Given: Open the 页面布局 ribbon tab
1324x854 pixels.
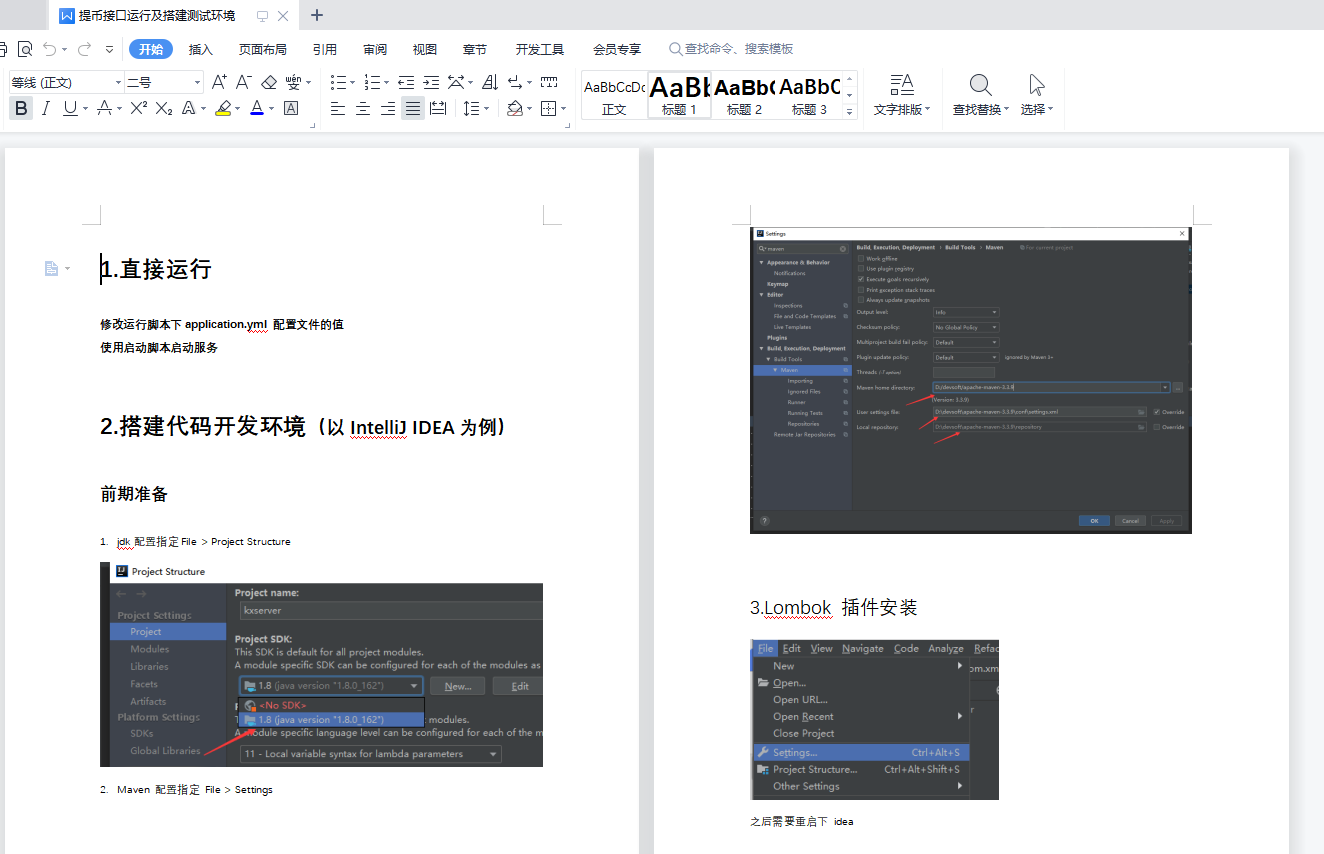Looking at the screenshot, I should [x=263, y=47].
